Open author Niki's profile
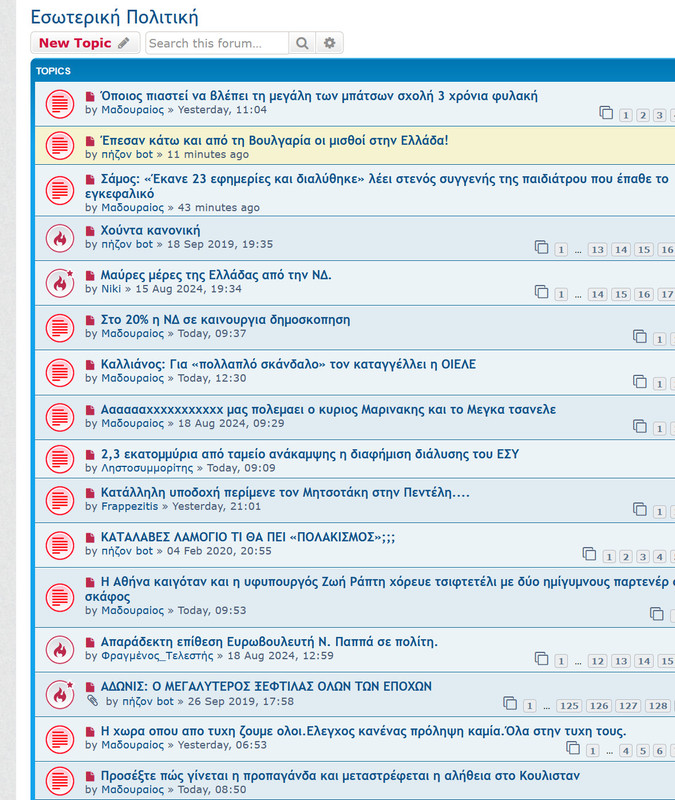The image size is (675, 800). 111,289
